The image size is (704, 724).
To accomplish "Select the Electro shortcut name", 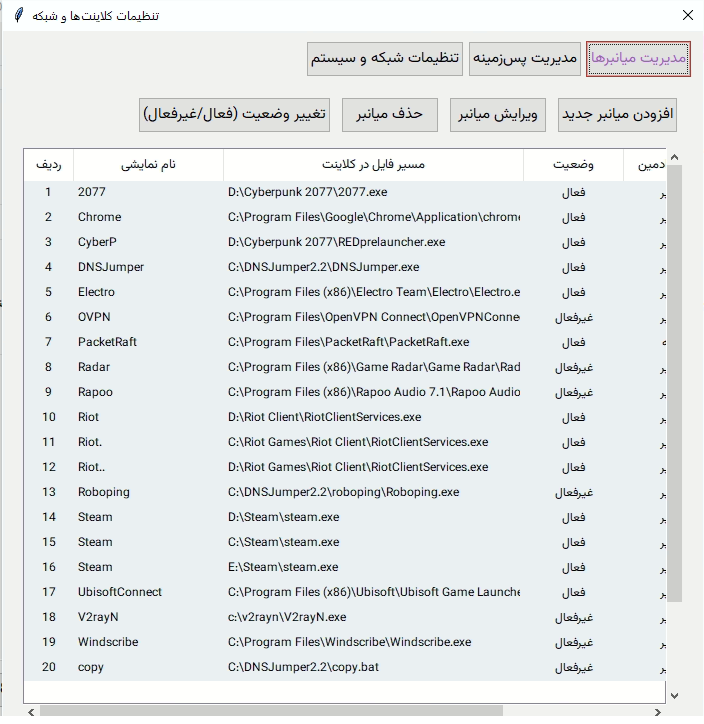I will 96,292.
